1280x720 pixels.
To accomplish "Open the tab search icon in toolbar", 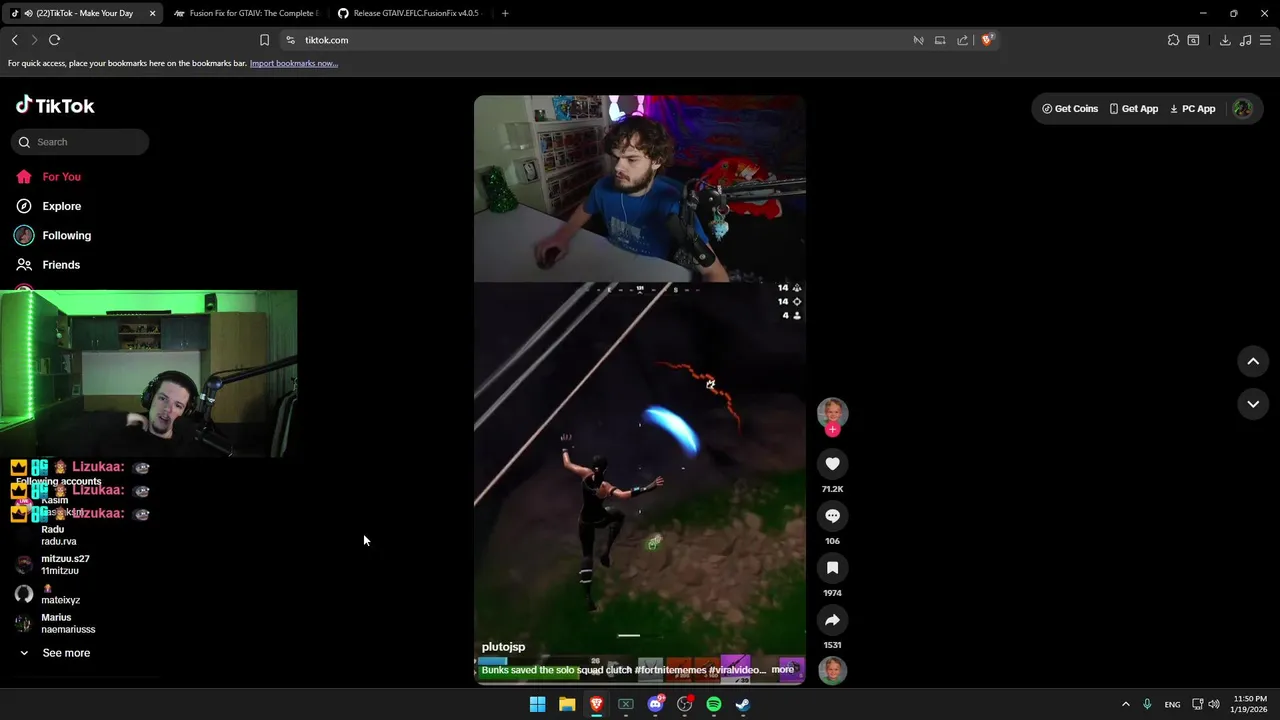I will 1193,40.
